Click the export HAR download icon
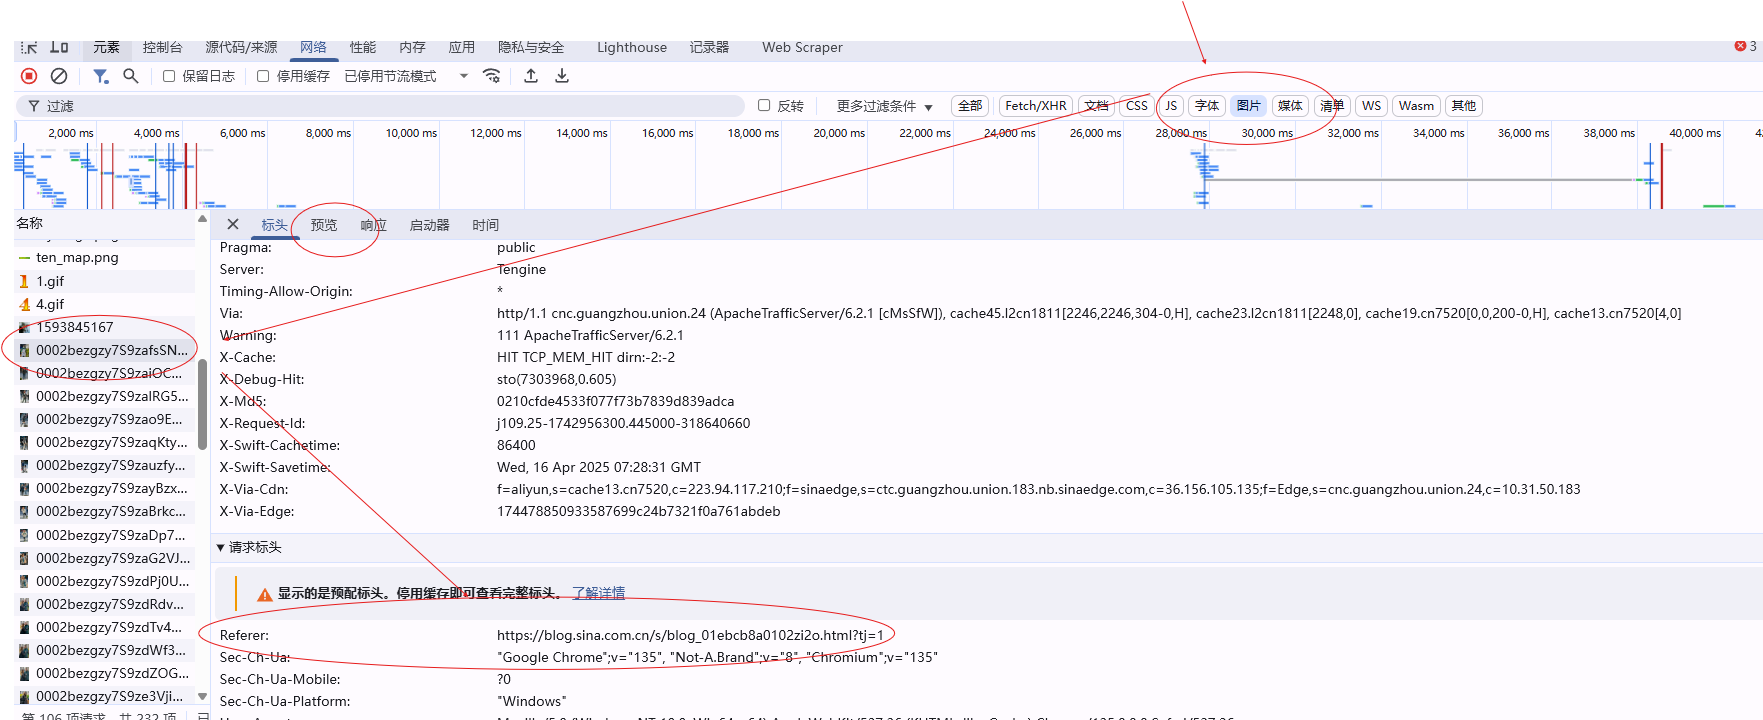 562,76
